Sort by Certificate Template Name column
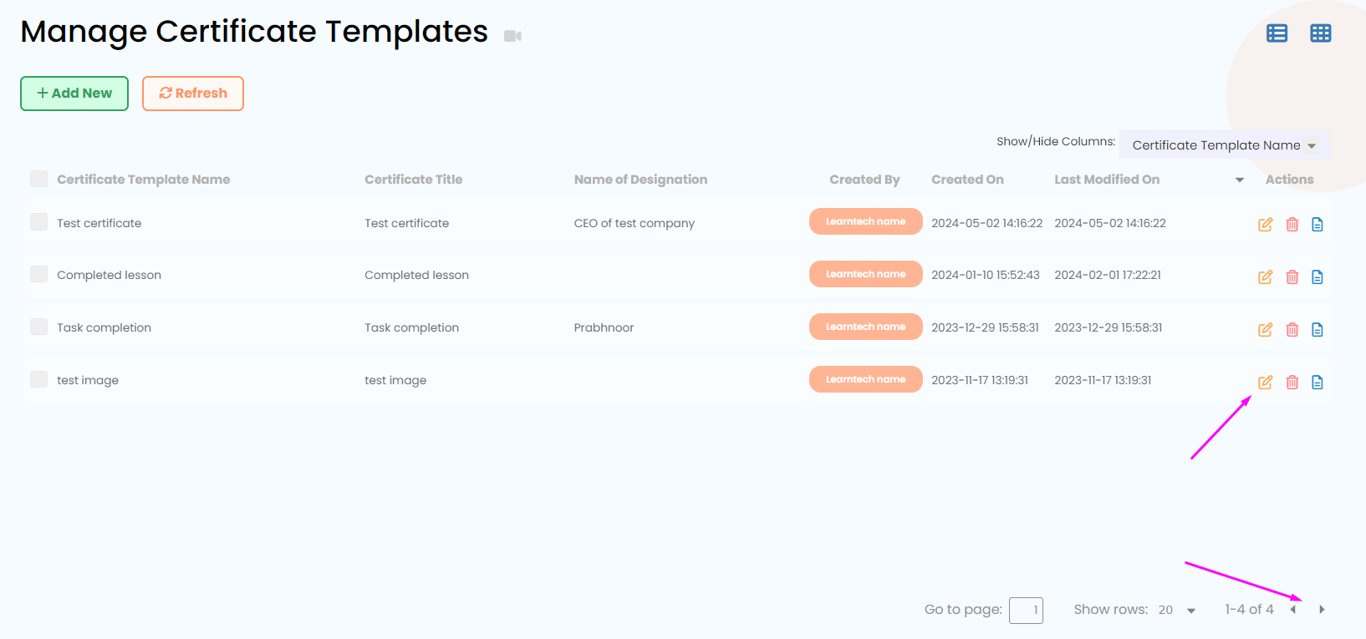This screenshot has height=639, width=1366. pos(143,180)
